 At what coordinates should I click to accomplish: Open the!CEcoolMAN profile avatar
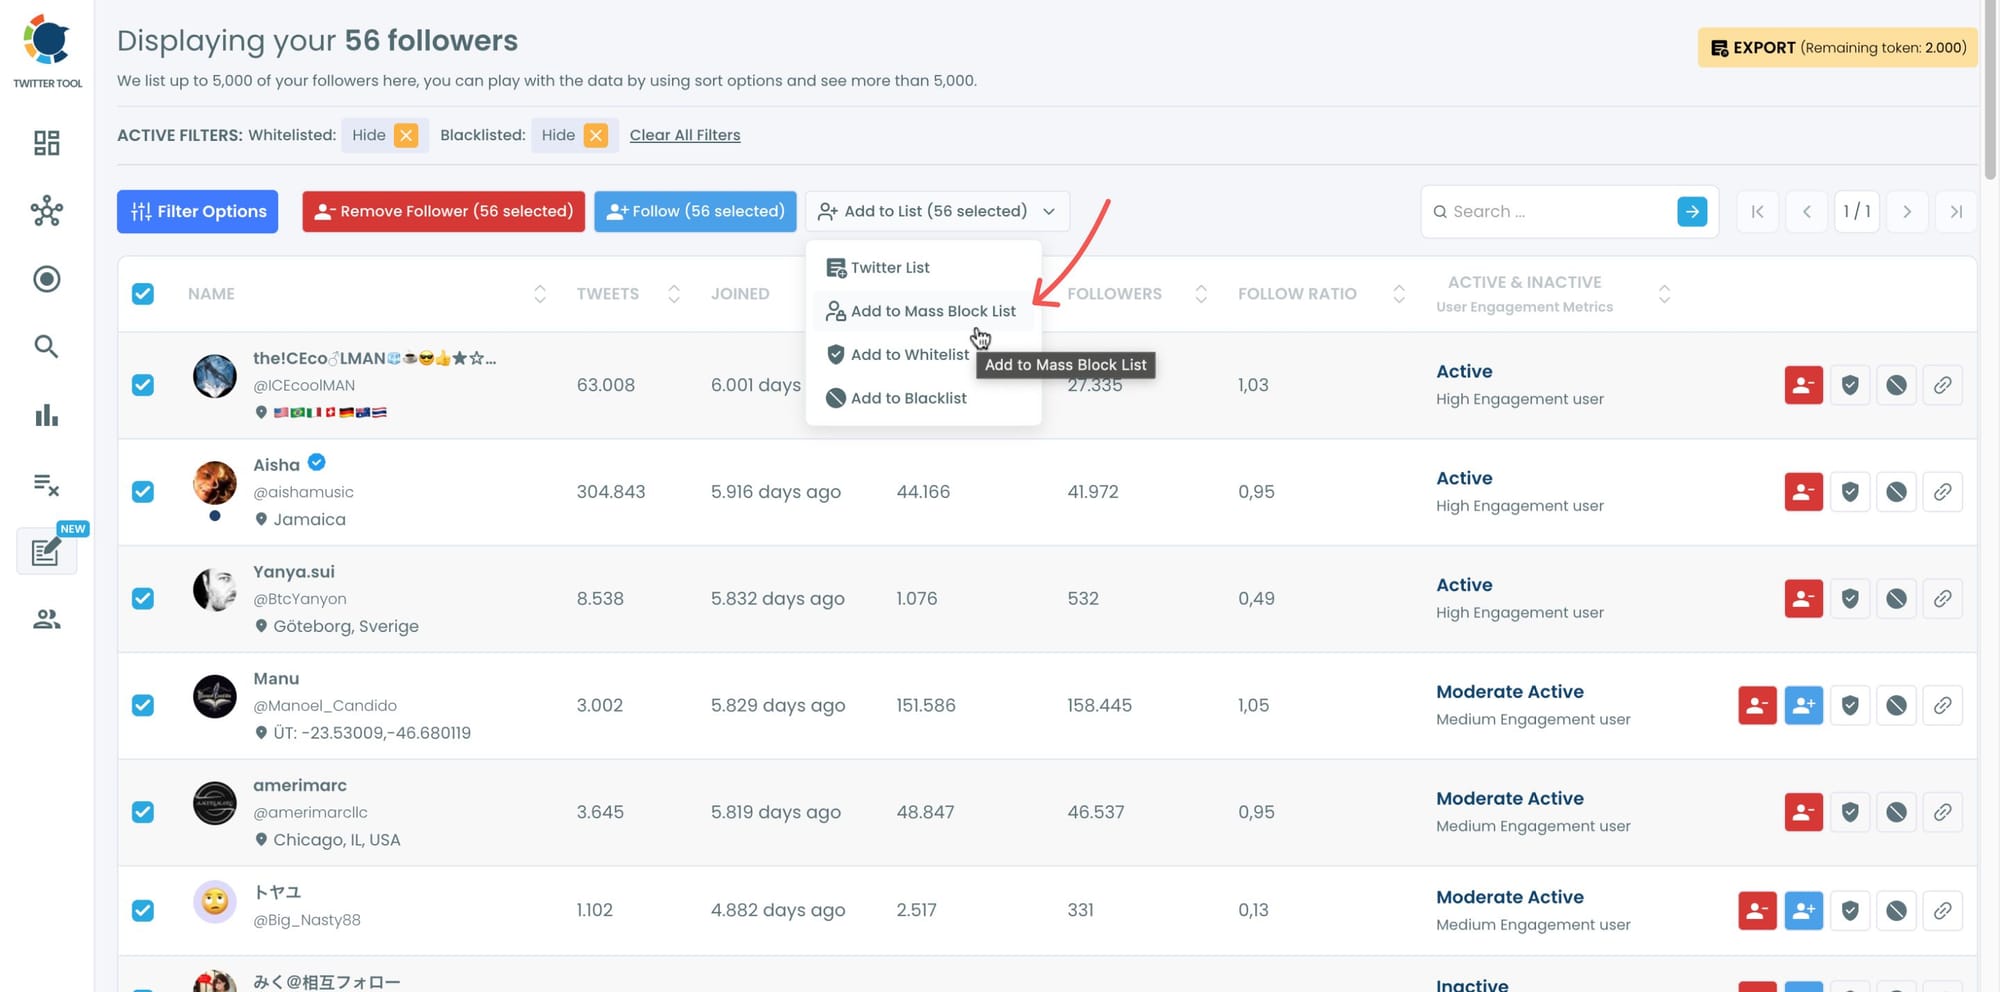[x=215, y=376]
